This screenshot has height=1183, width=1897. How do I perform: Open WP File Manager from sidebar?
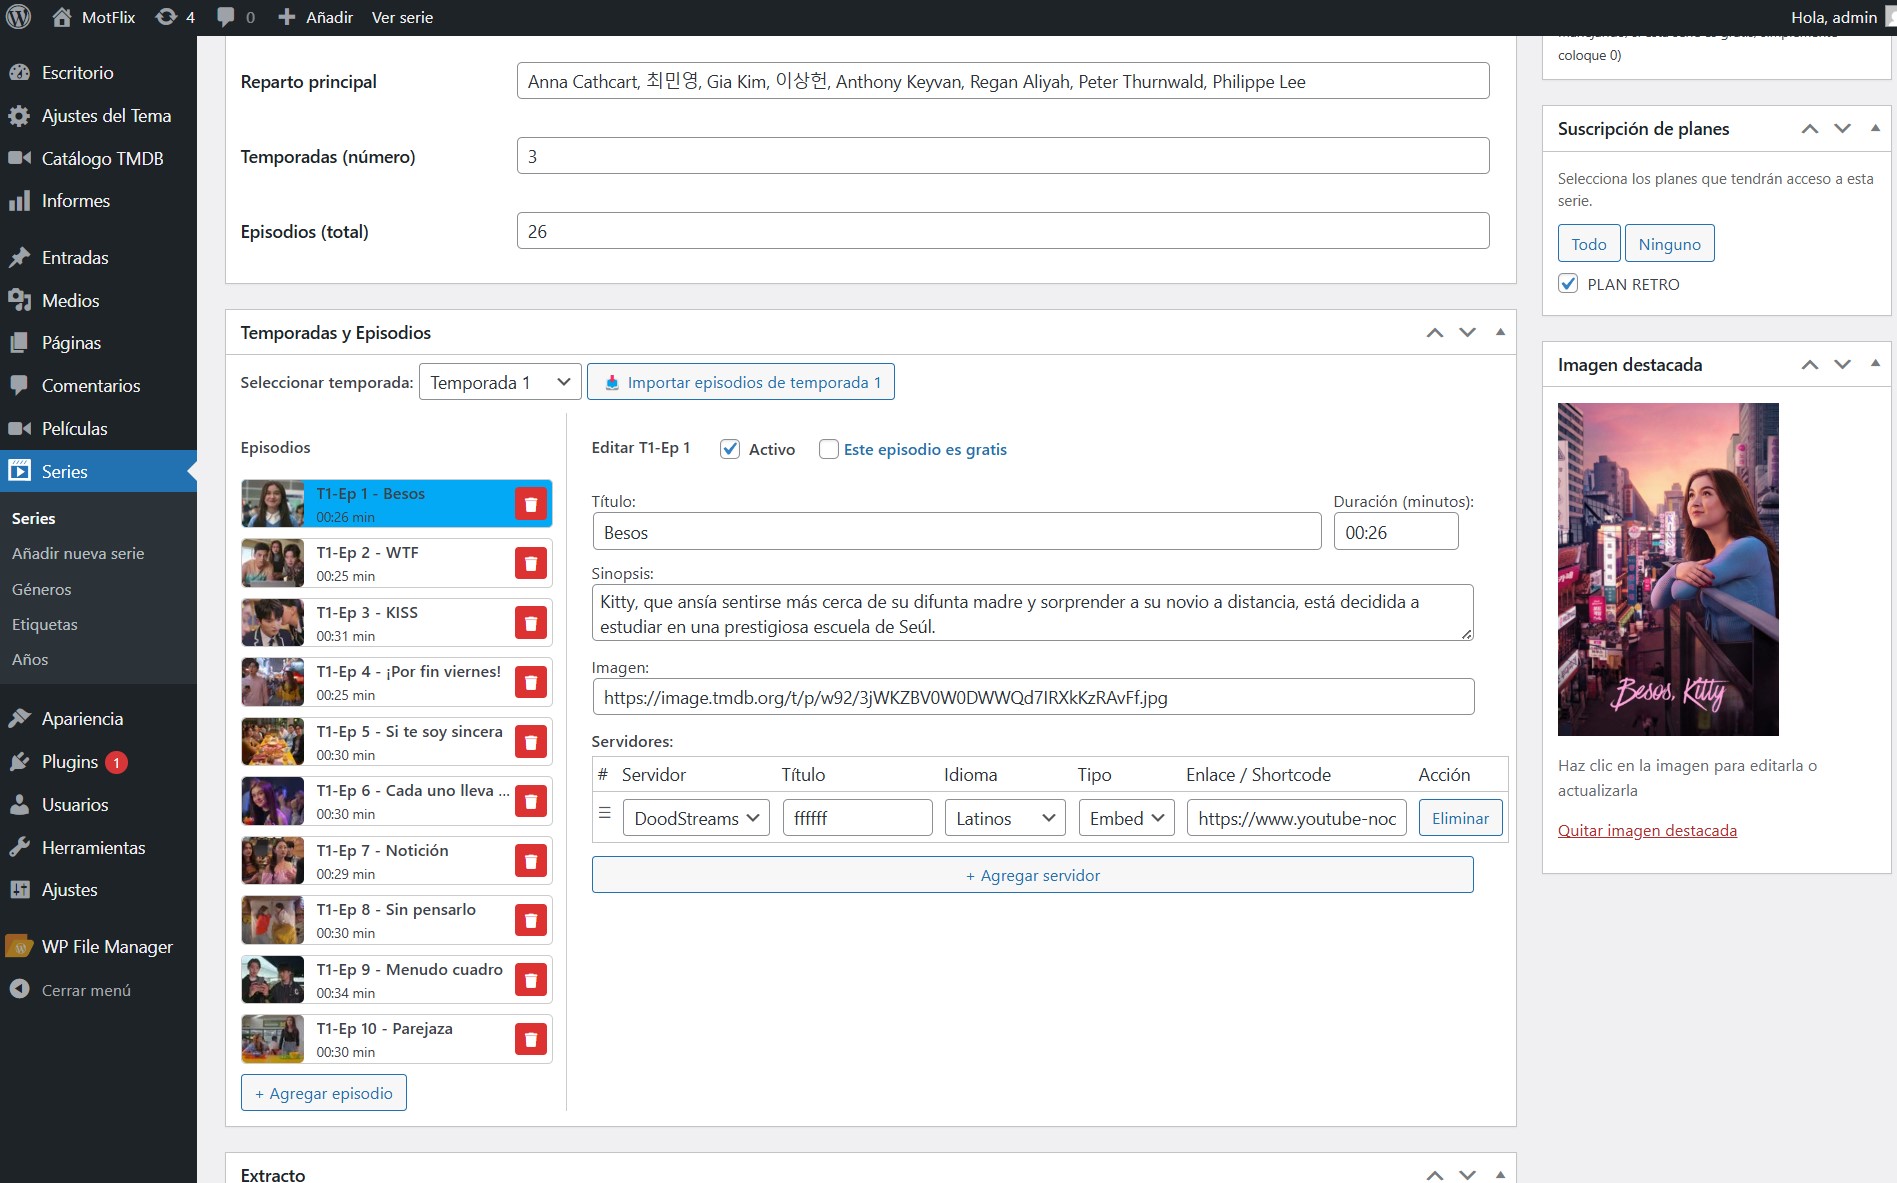coord(106,946)
